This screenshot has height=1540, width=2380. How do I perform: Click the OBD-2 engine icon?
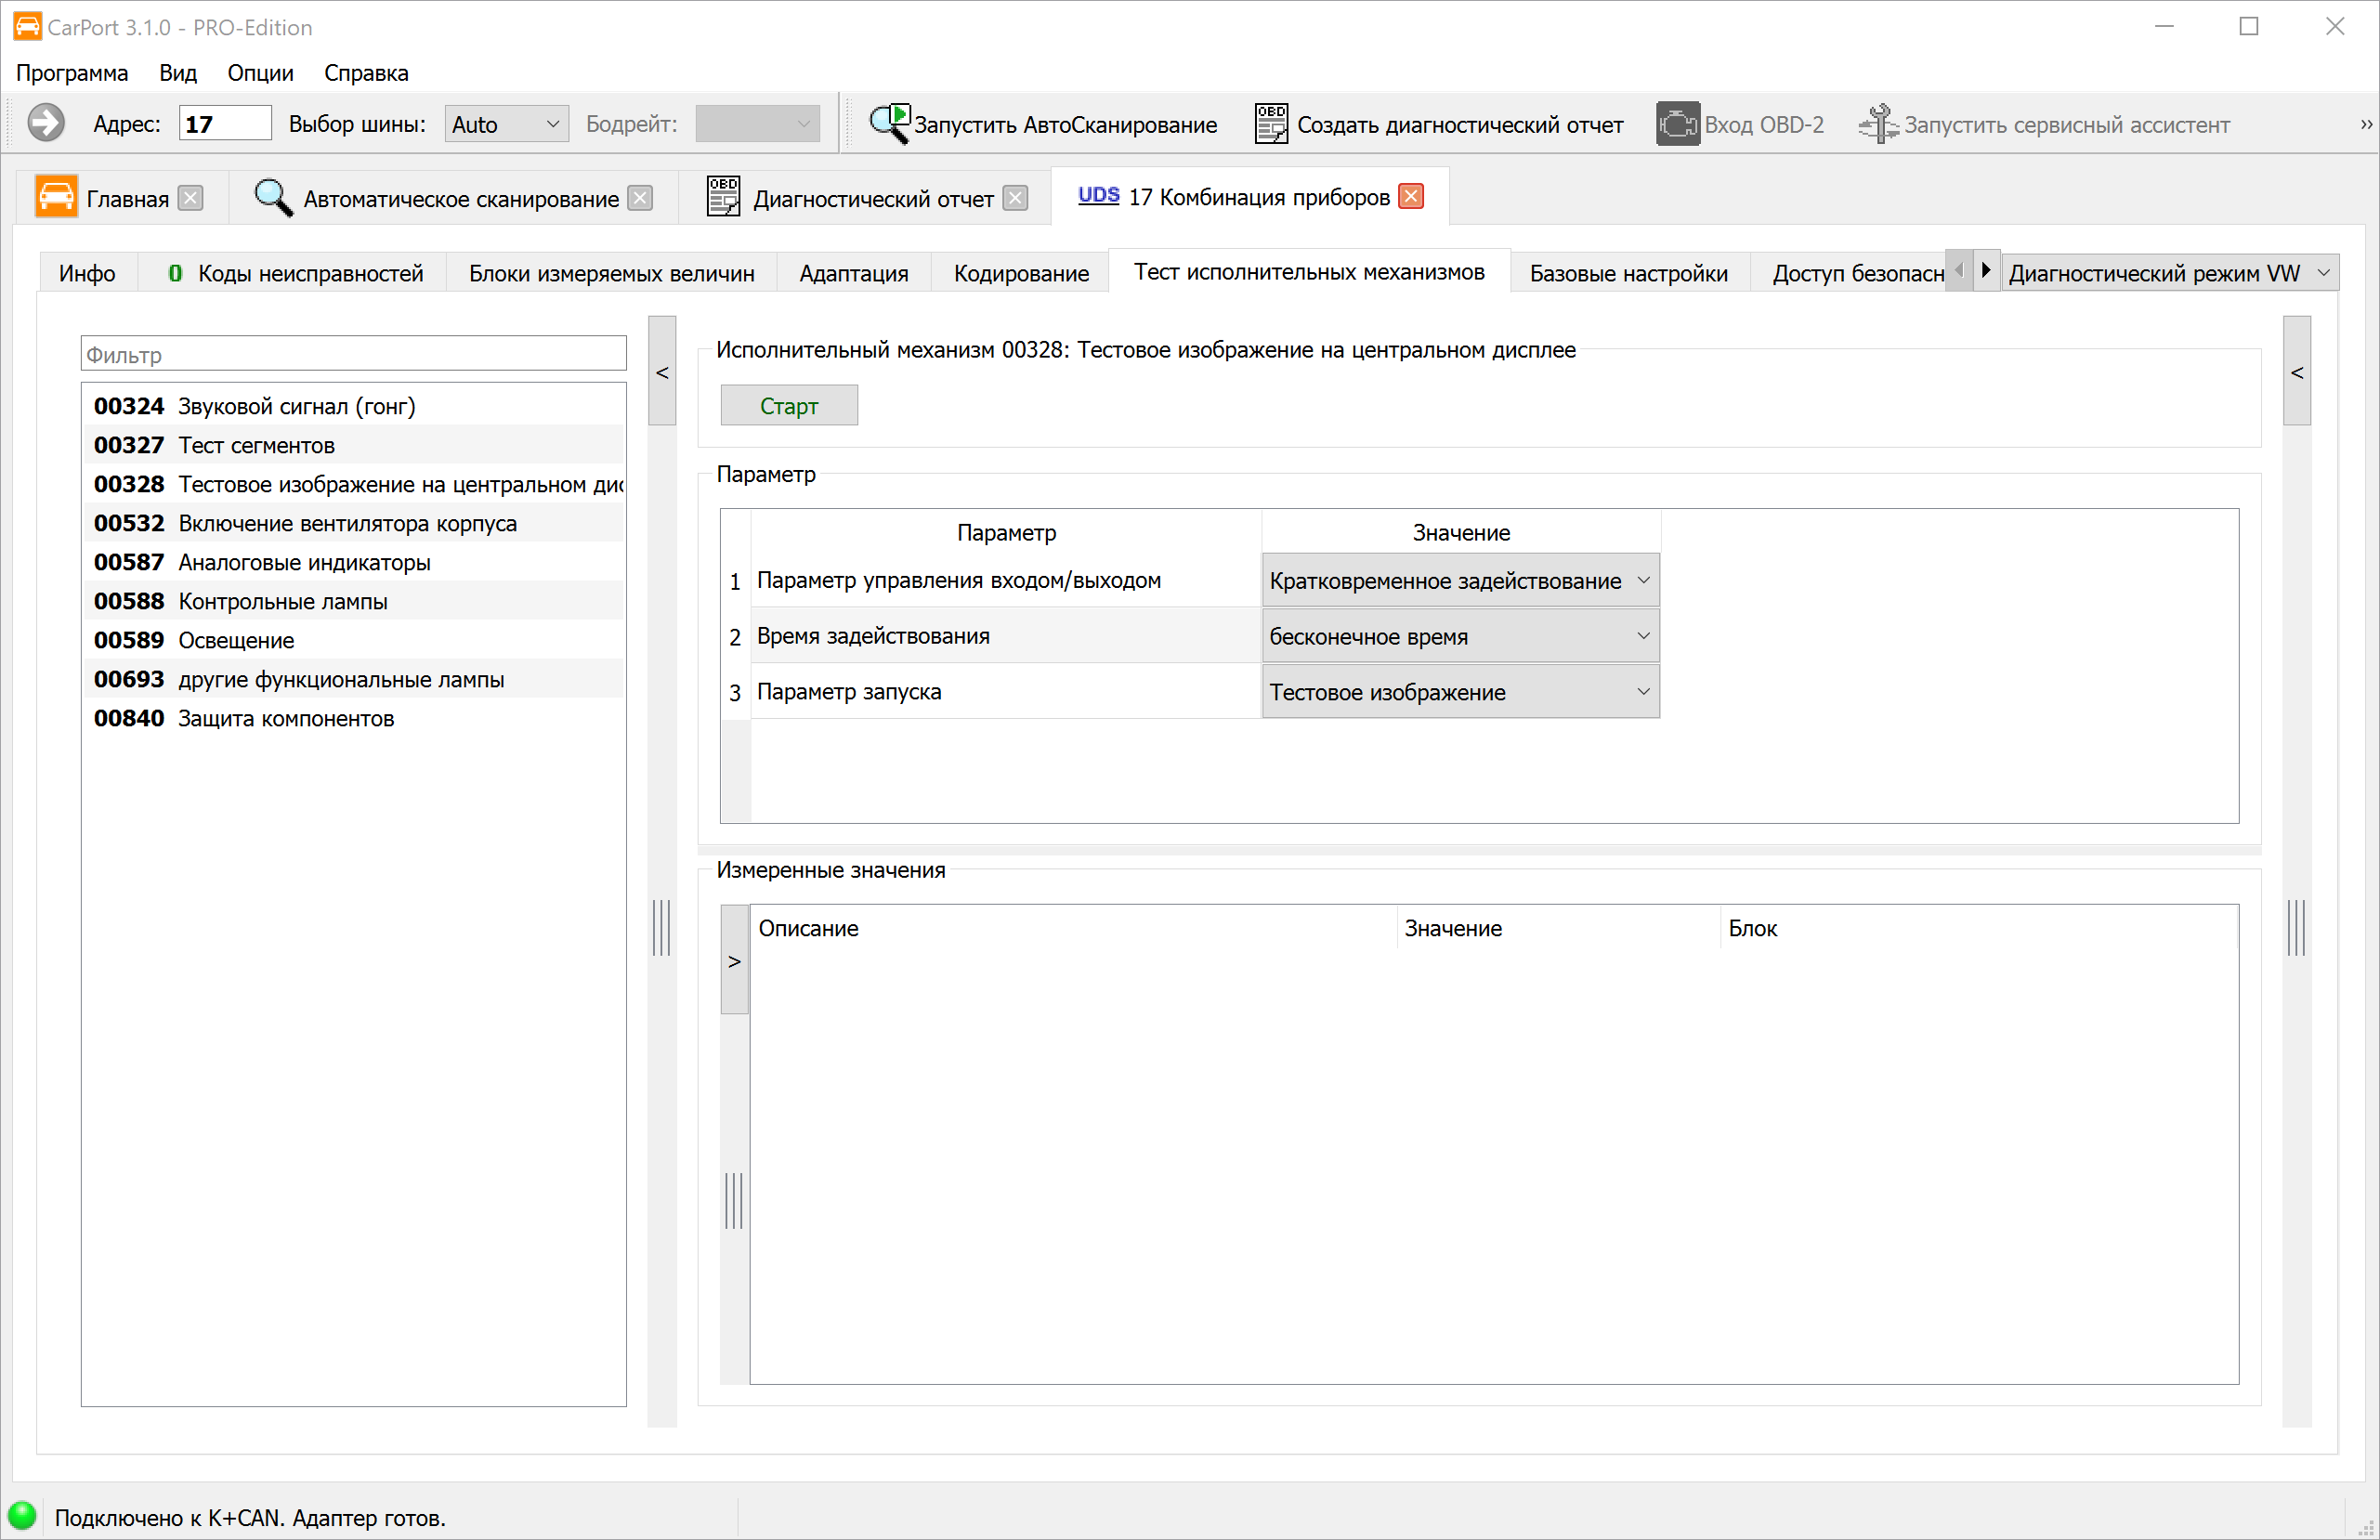[x=1677, y=124]
